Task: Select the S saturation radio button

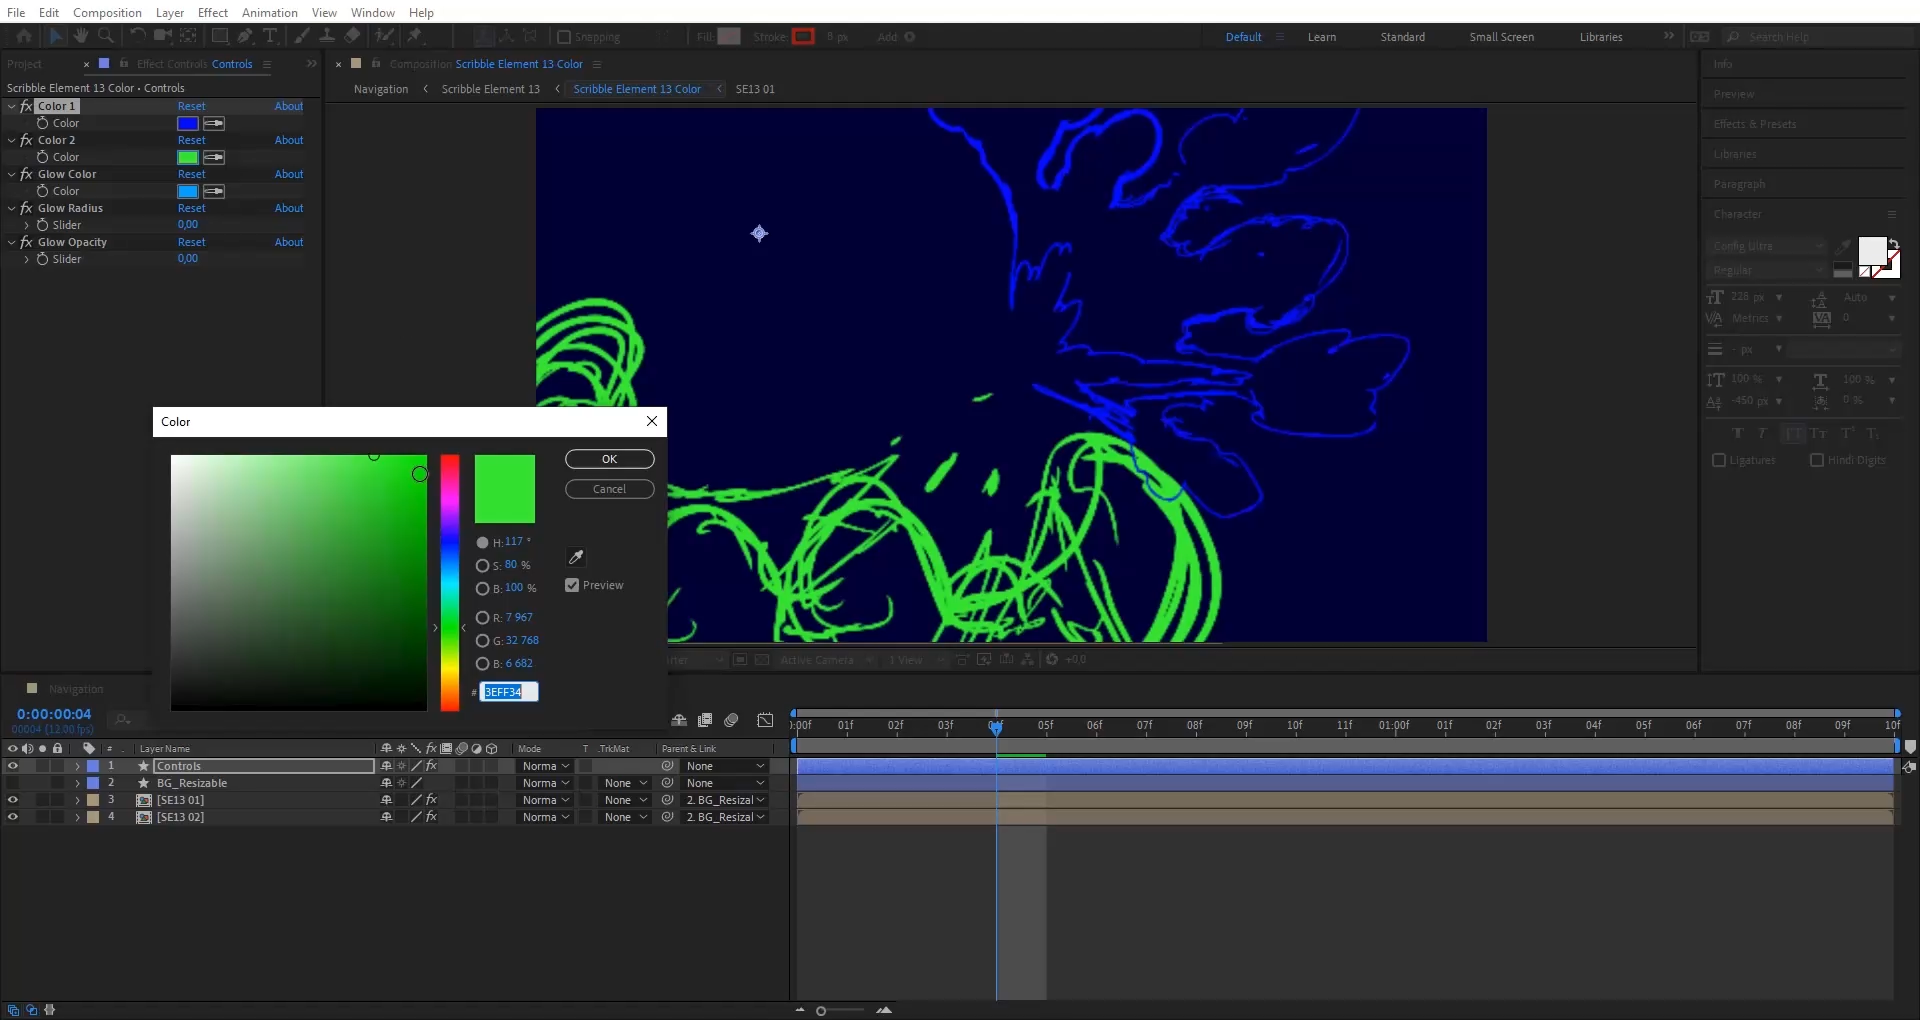Action: (482, 565)
